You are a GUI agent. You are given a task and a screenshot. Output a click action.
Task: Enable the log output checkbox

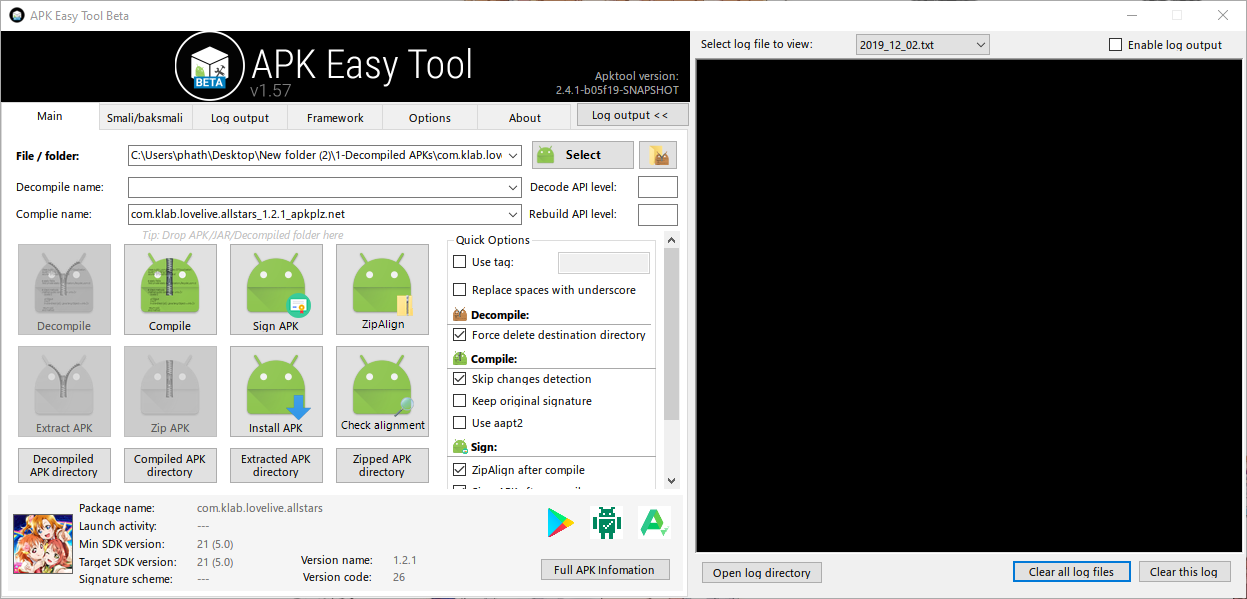tap(1116, 45)
